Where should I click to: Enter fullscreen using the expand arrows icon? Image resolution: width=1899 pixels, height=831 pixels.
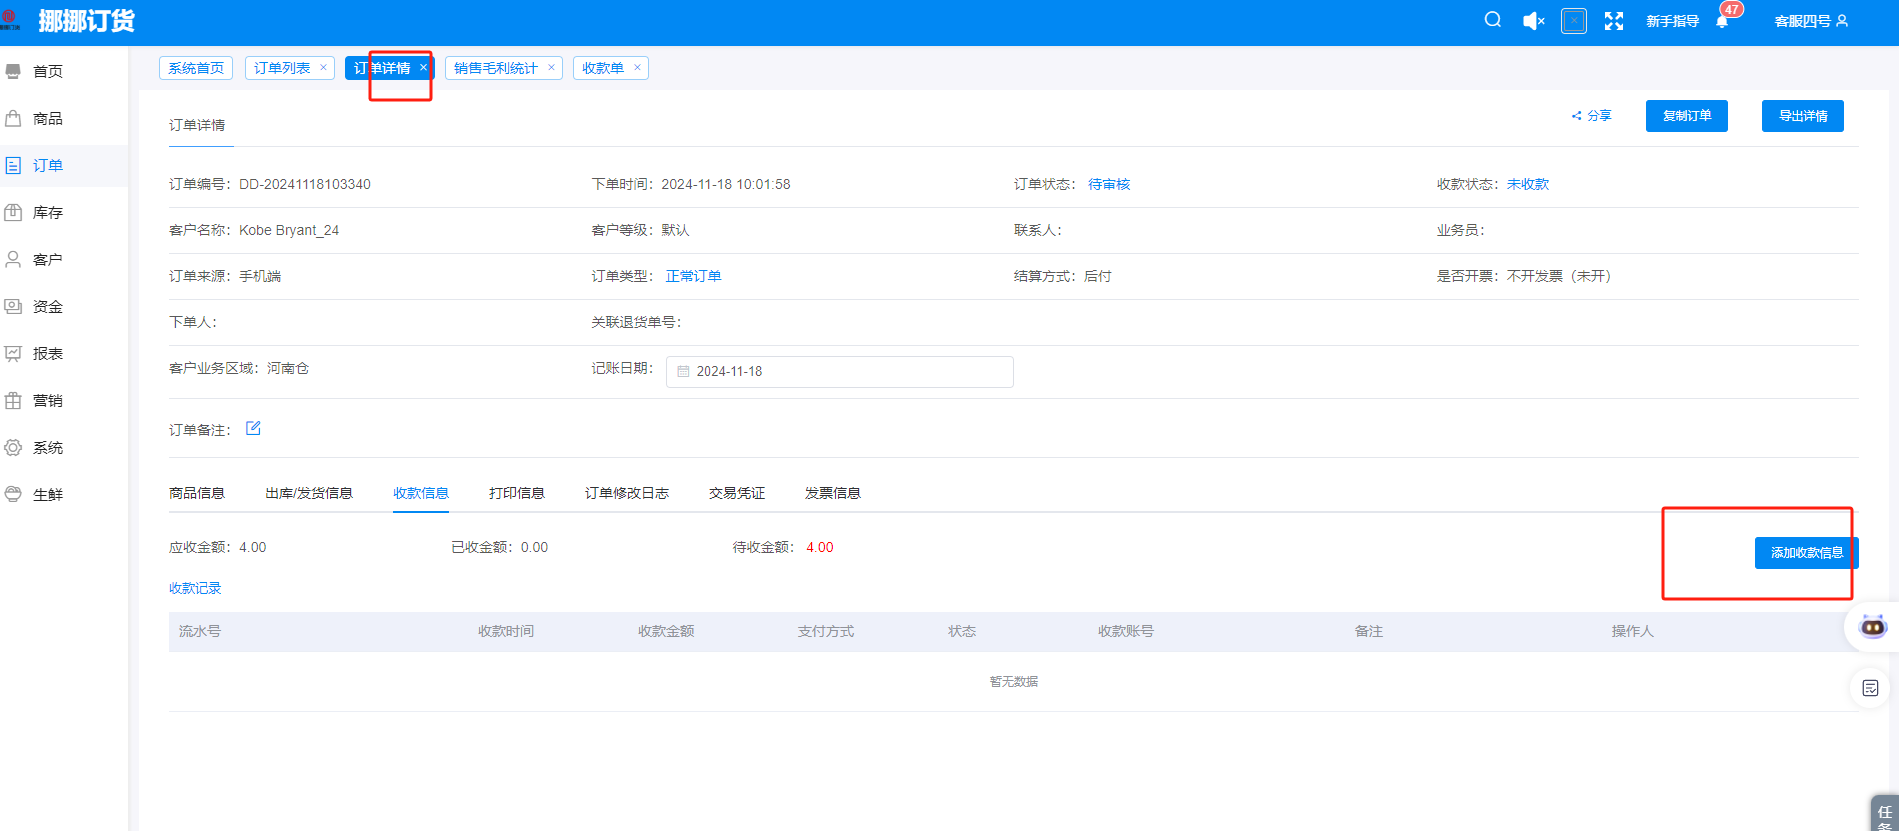tap(1613, 21)
